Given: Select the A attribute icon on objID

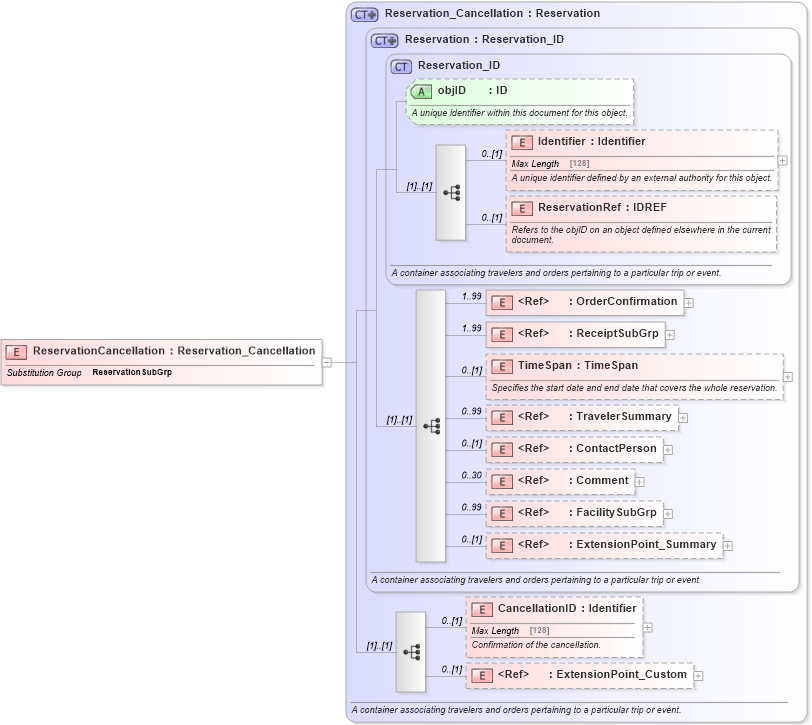Looking at the screenshot, I should [x=421, y=90].
